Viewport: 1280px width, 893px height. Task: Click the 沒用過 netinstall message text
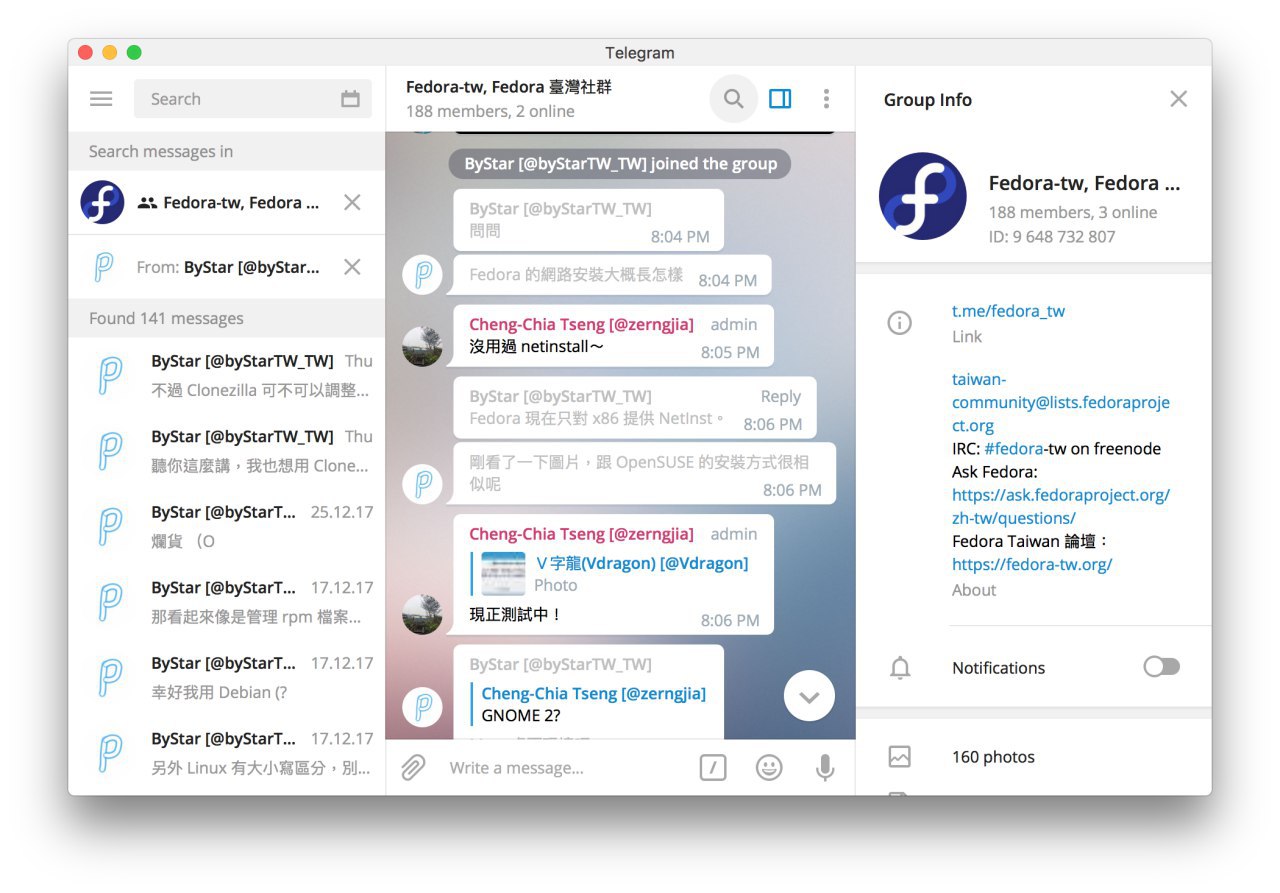click(536, 347)
